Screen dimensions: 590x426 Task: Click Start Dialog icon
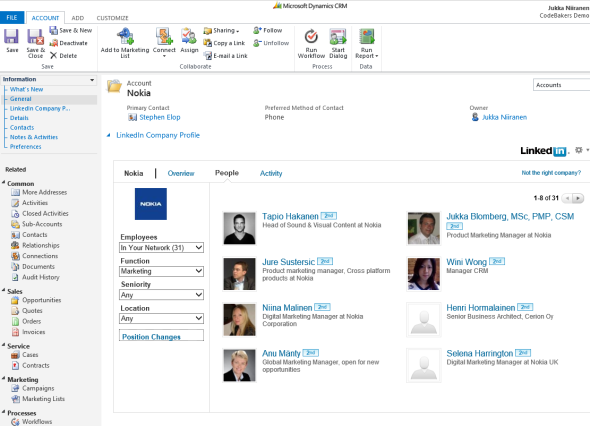(338, 37)
